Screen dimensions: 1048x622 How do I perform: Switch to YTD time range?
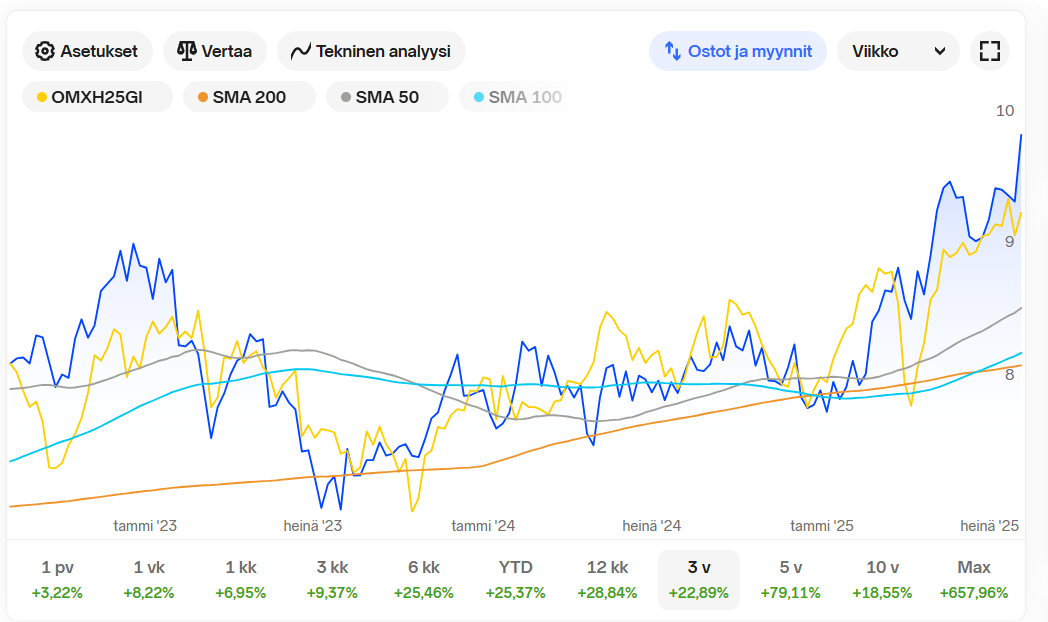[x=515, y=579]
